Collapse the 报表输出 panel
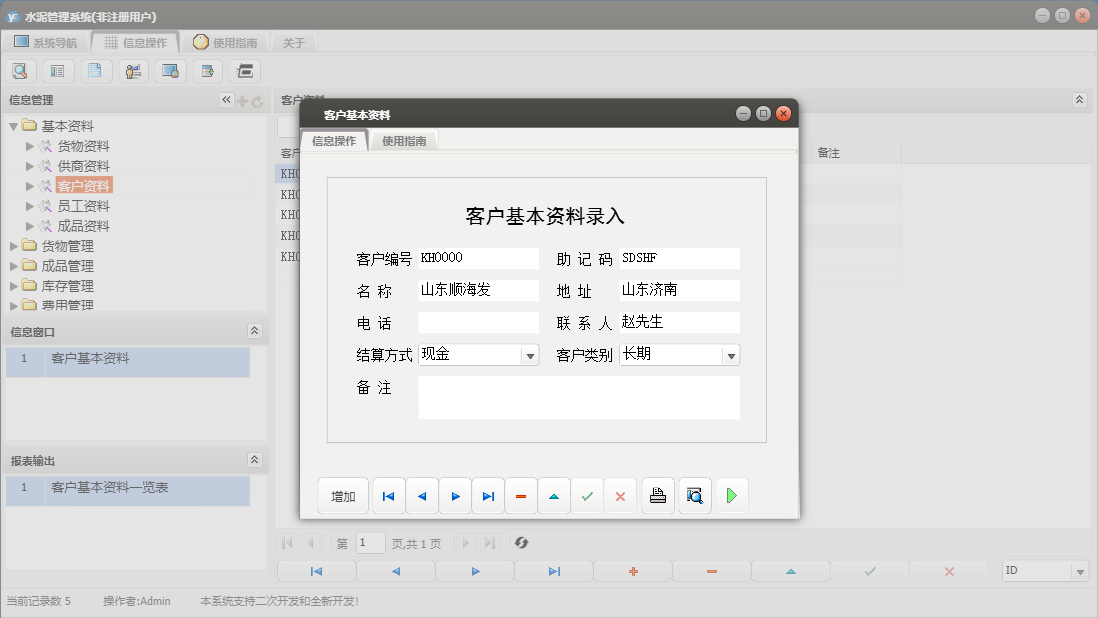Viewport: 1098px width, 618px height. [x=255, y=459]
